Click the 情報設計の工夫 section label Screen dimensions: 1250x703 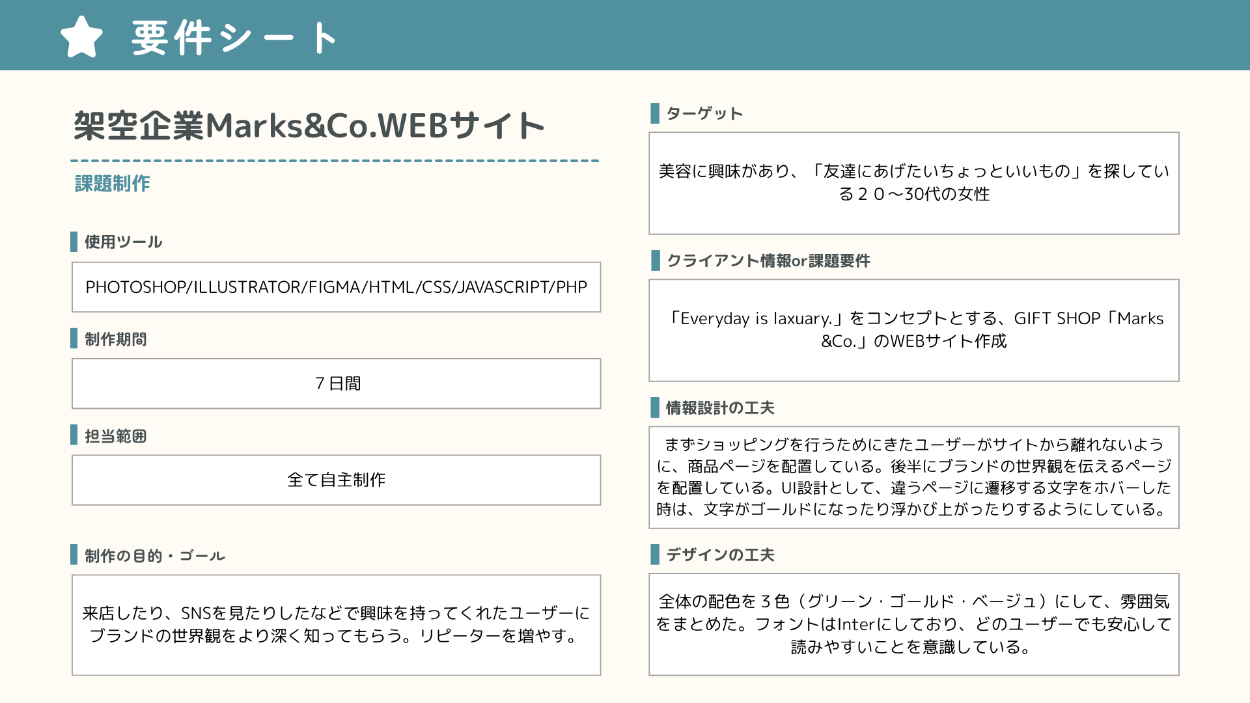pos(720,408)
